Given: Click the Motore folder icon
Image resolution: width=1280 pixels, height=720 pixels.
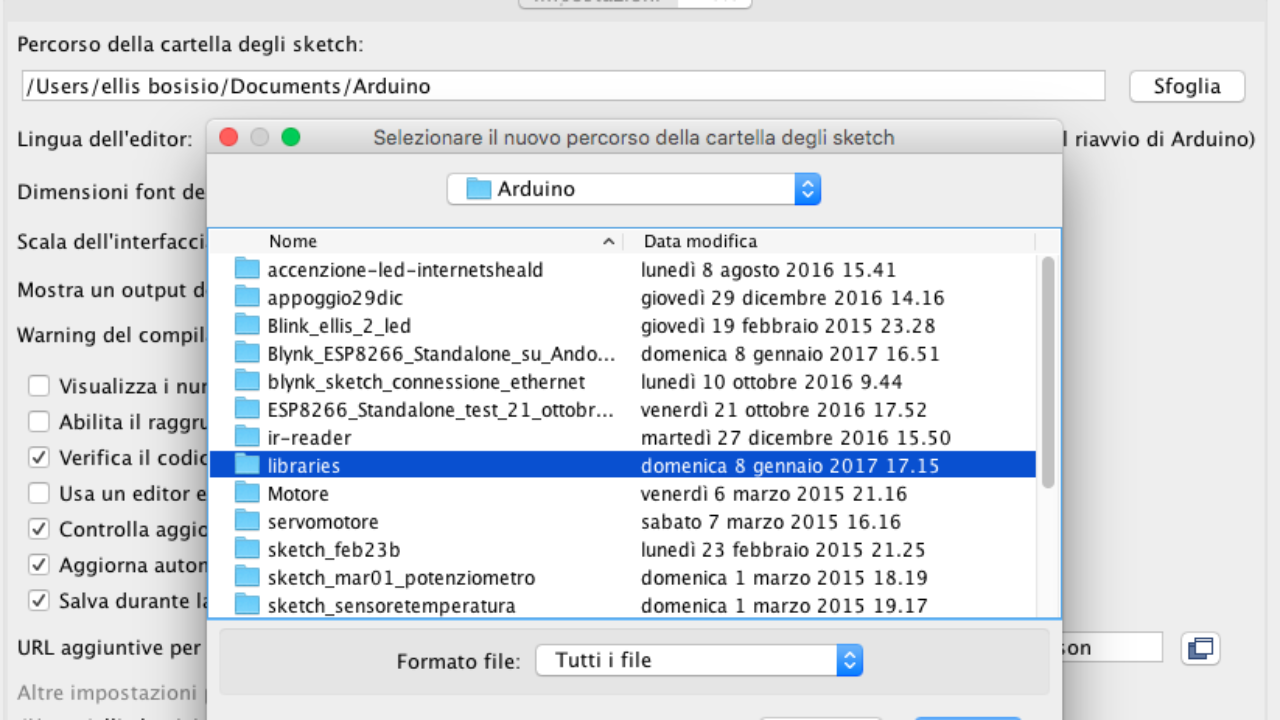Looking at the screenshot, I should [x=246, y=494].
